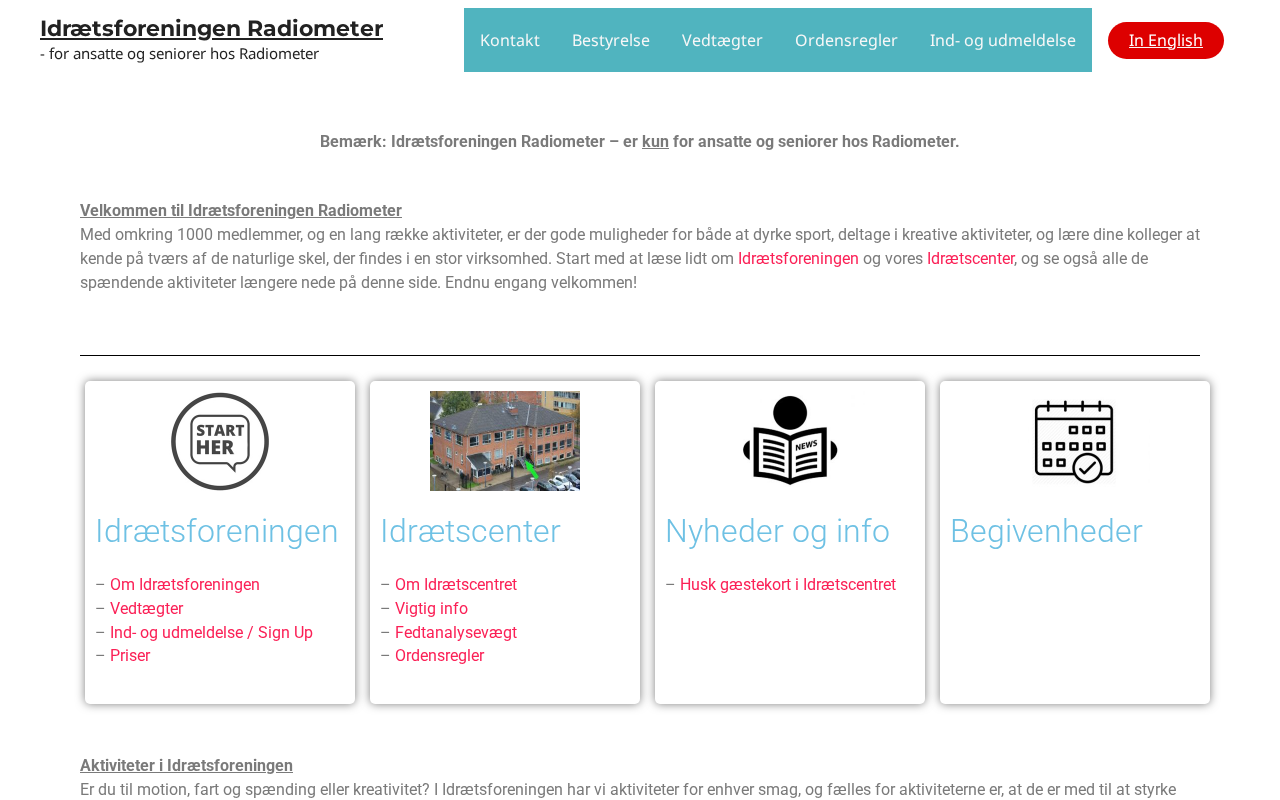Click the 'Begivenheder' card heading

click(x=1046, y=531)
